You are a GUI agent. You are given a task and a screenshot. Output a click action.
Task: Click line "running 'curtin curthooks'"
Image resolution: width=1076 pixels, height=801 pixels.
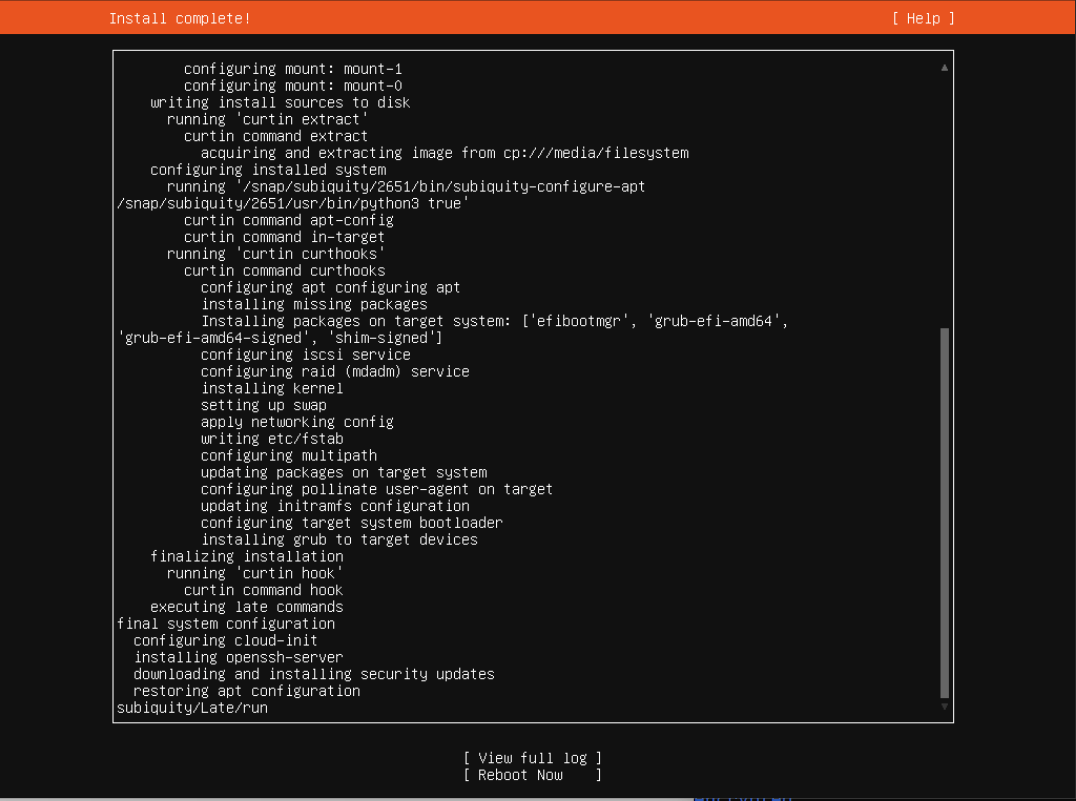click(276, 254)
